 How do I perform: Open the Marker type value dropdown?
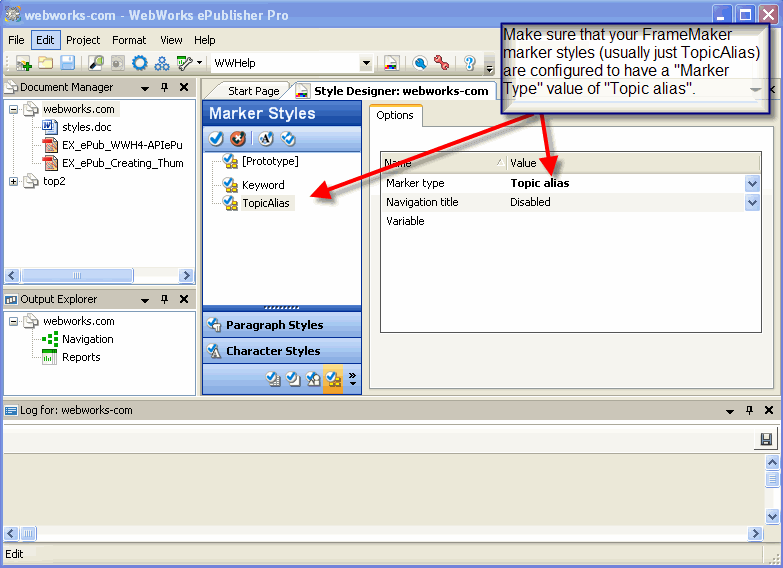tap(753, 183)
